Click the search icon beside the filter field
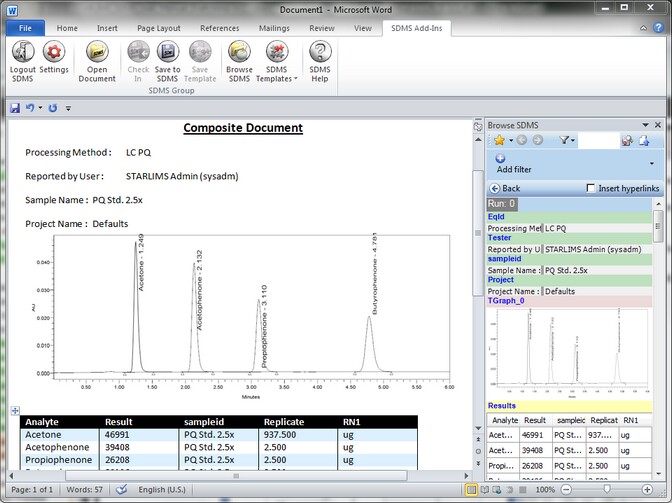Screen dimensions: 672x503 tap(627, 141)
